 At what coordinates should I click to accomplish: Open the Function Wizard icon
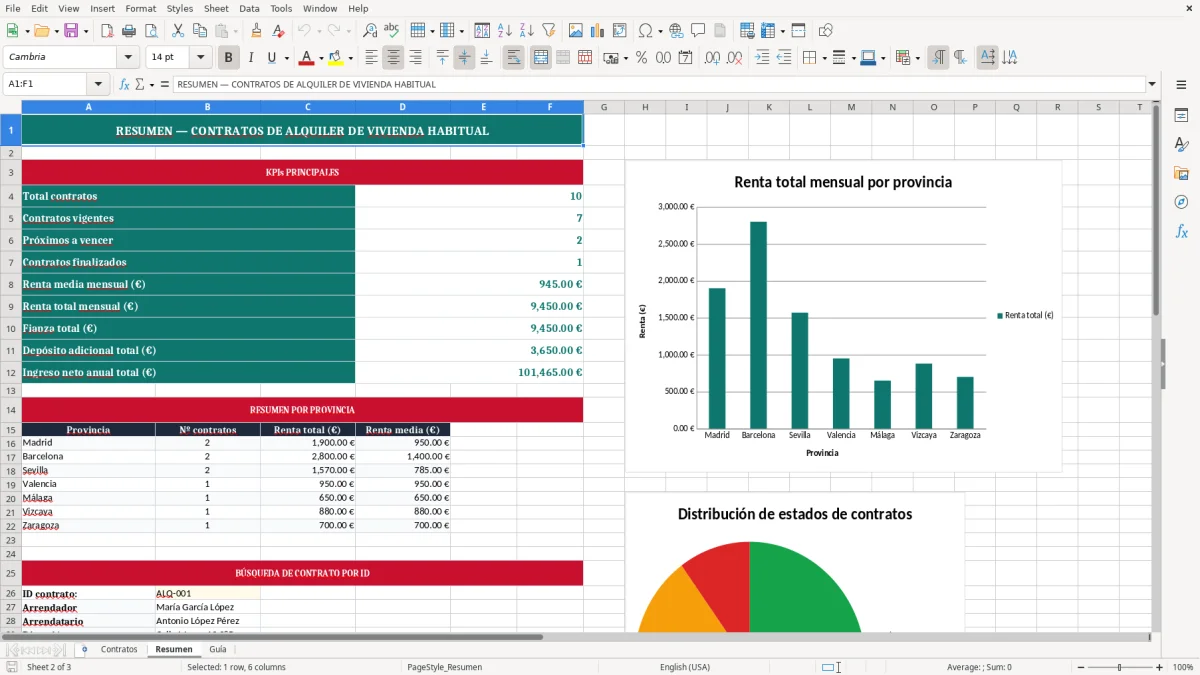click(x=125, y=85)
